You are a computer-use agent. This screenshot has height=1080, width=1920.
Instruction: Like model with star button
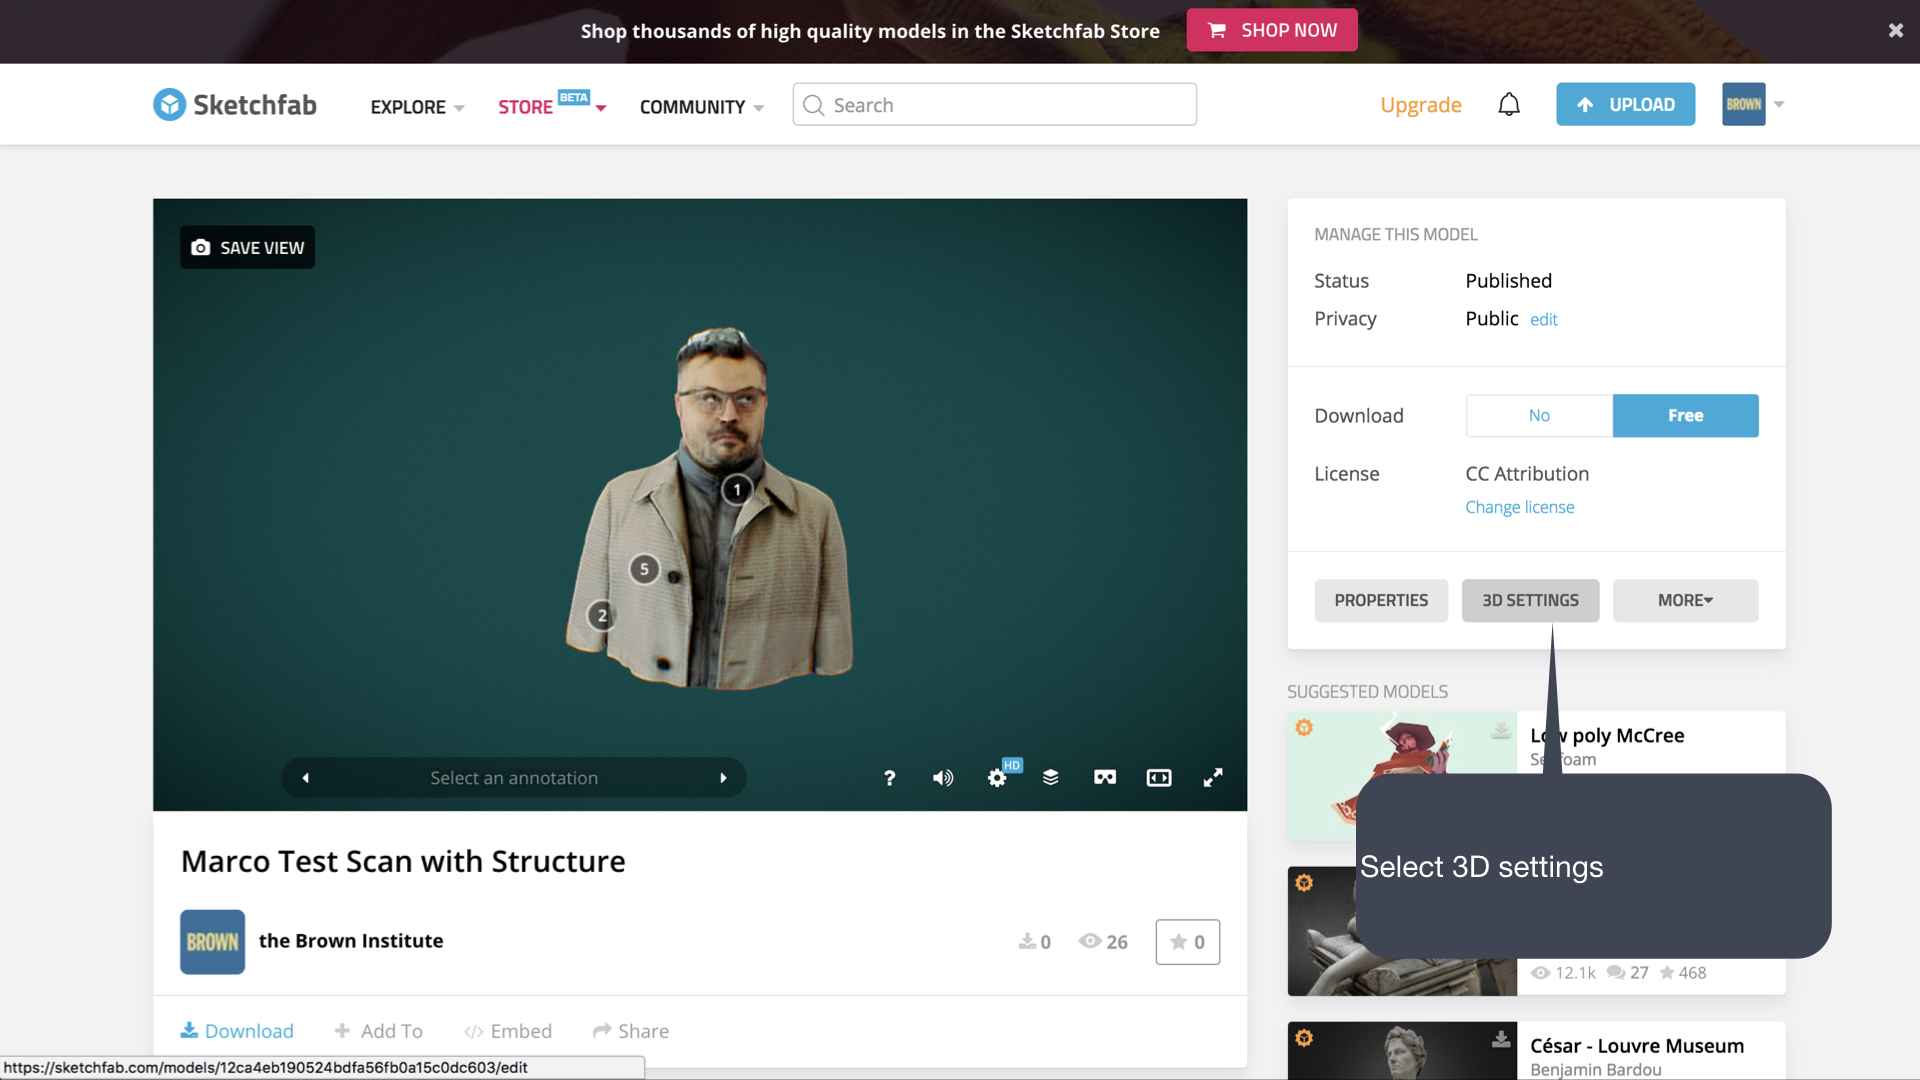point(1187,942)
